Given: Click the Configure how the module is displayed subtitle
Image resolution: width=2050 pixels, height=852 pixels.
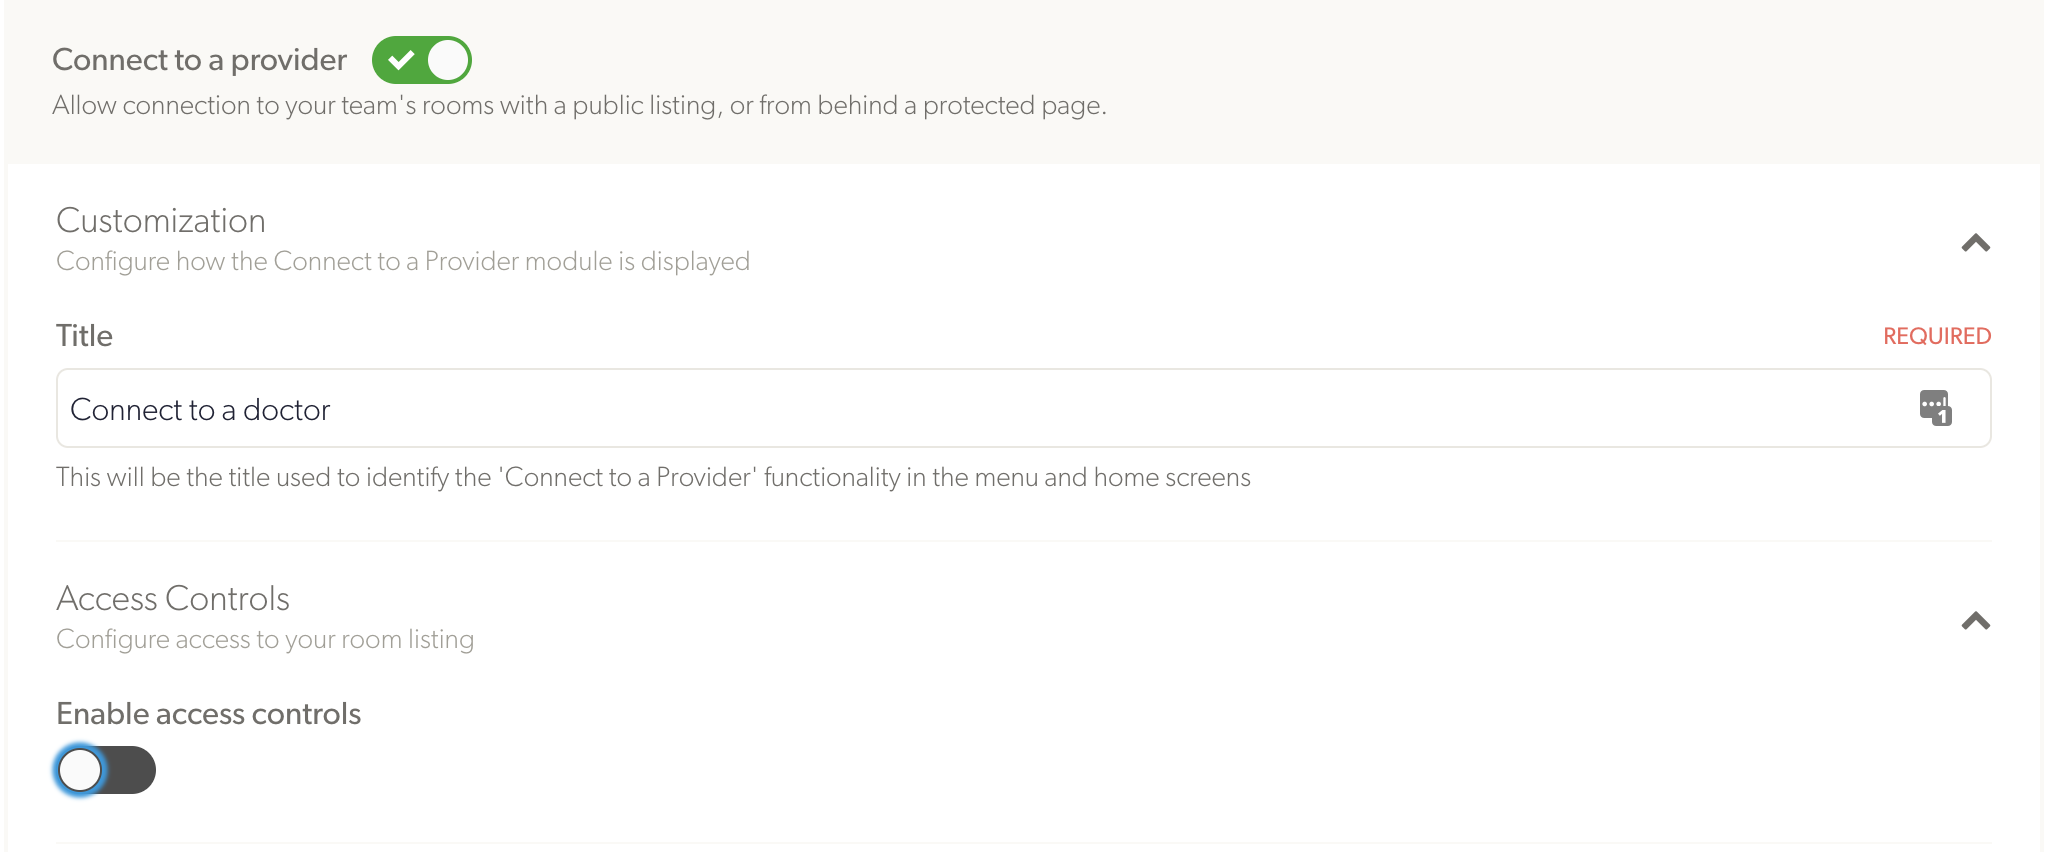Looking at the screenshot, I should [x=403, y=261].
